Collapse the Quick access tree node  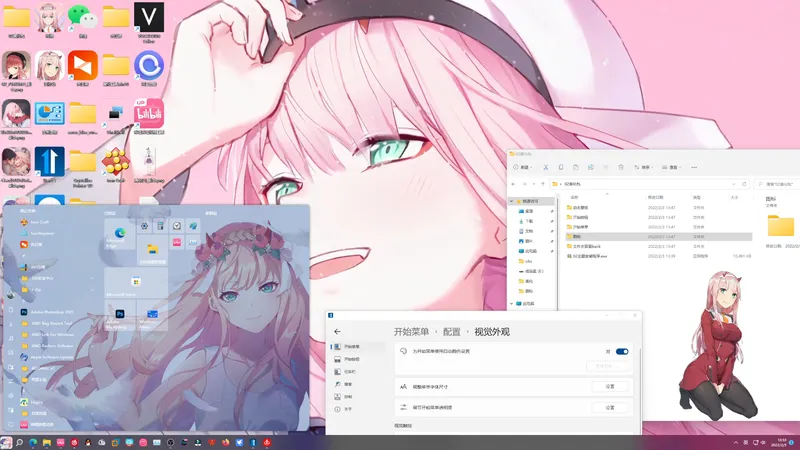pyautogui.click(x=512, y=201)
